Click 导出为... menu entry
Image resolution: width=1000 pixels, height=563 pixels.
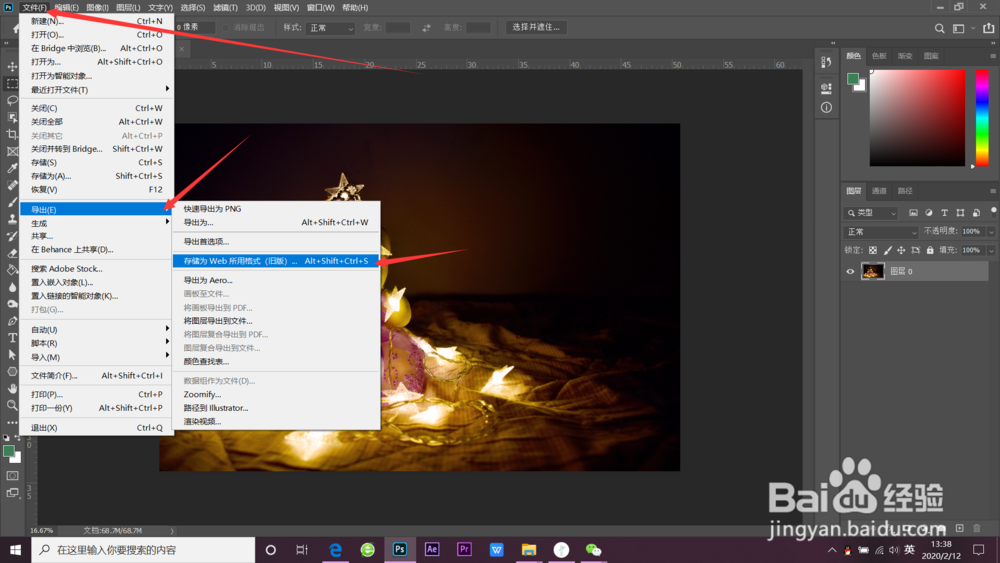[276, 223]
